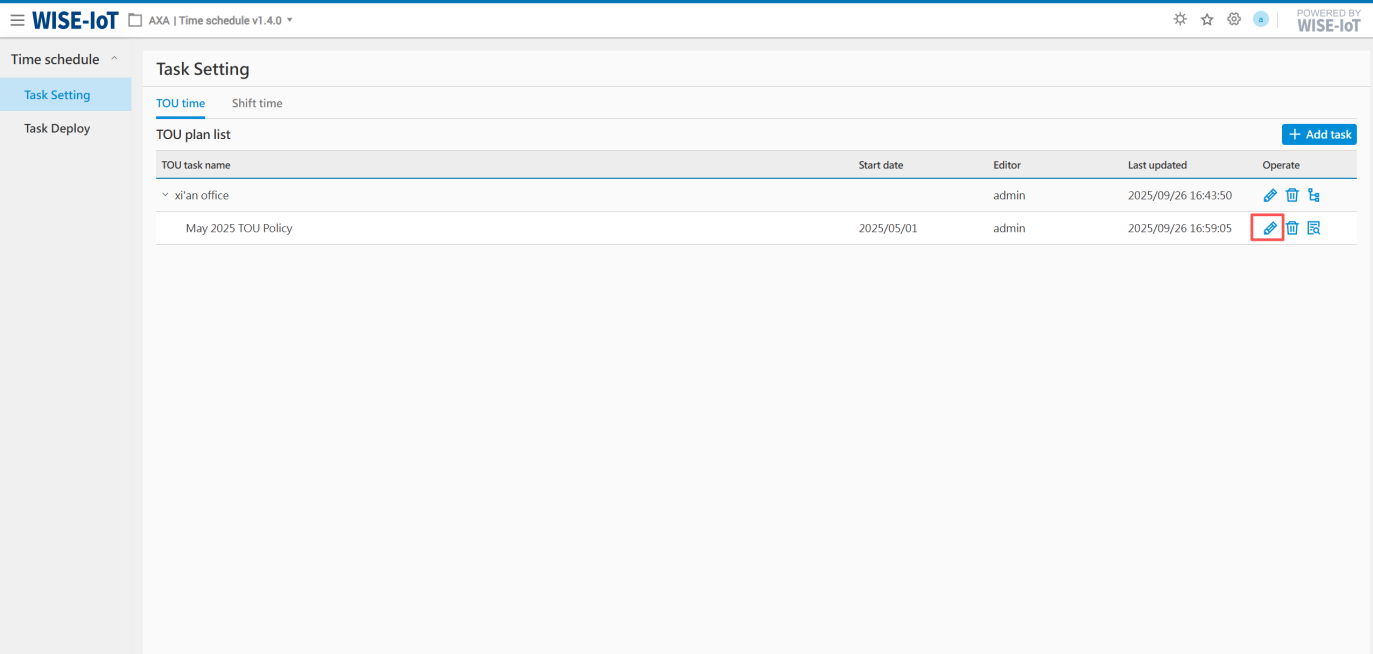The width and height of the screenshot is (1373, 654).
Task: Open details view of May 2025 TOU Policy
Action: click(x=1314, y=228)
